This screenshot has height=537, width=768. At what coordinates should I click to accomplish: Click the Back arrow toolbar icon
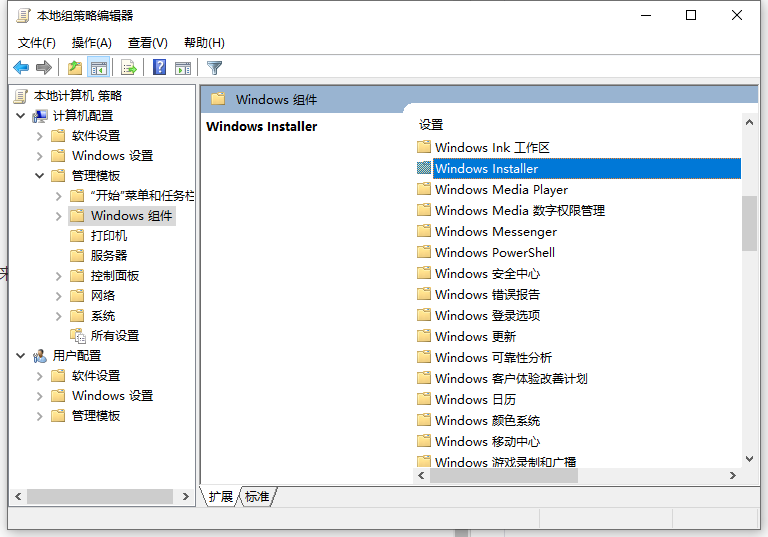[x=21, y=68]
